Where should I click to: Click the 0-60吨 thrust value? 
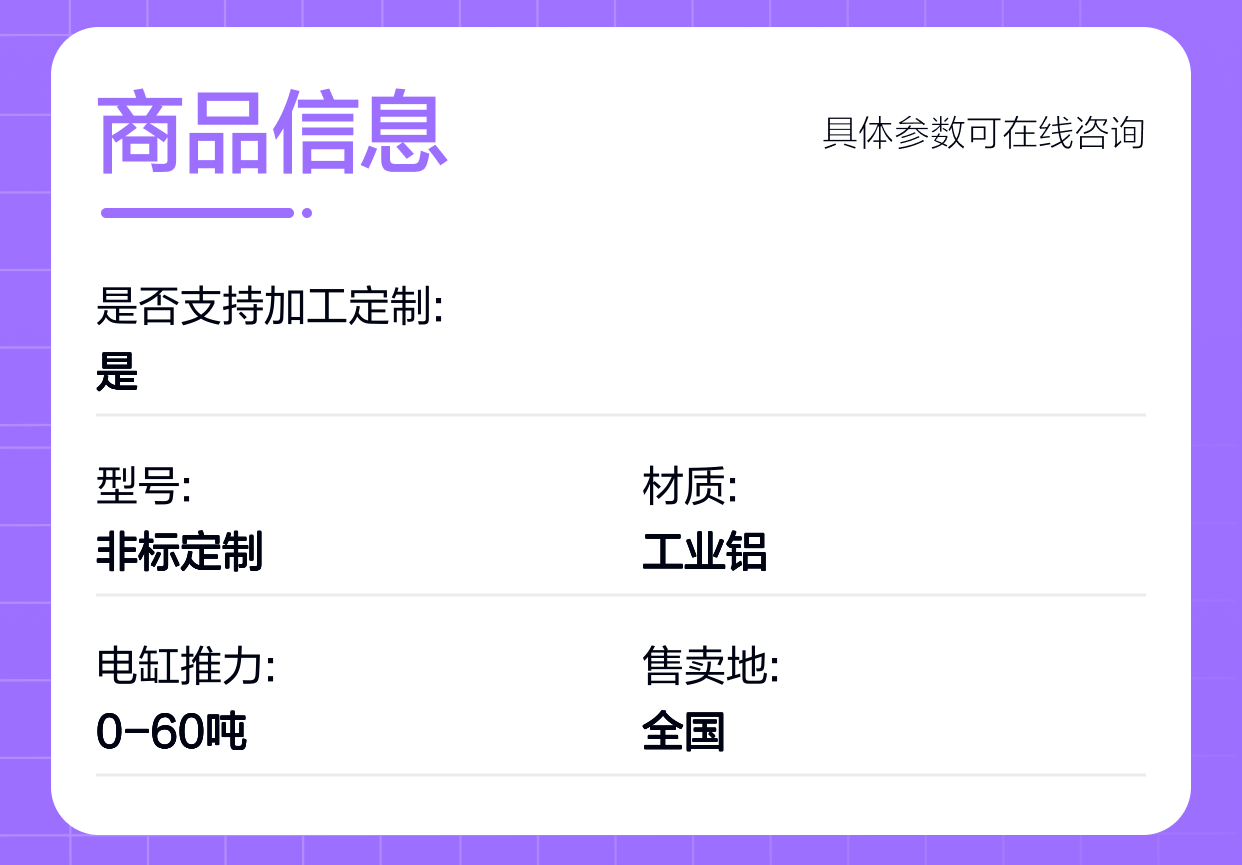pos(172,732)
